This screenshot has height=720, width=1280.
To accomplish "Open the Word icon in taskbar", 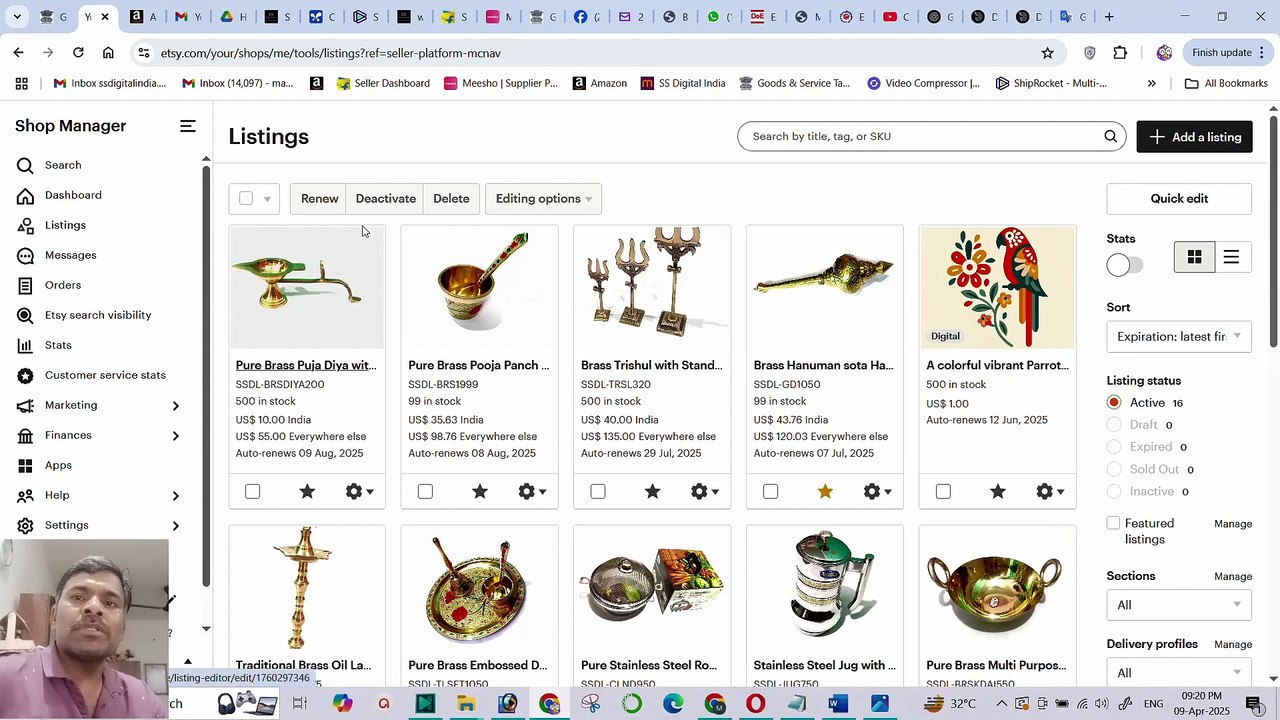I will tap(838, 704).
